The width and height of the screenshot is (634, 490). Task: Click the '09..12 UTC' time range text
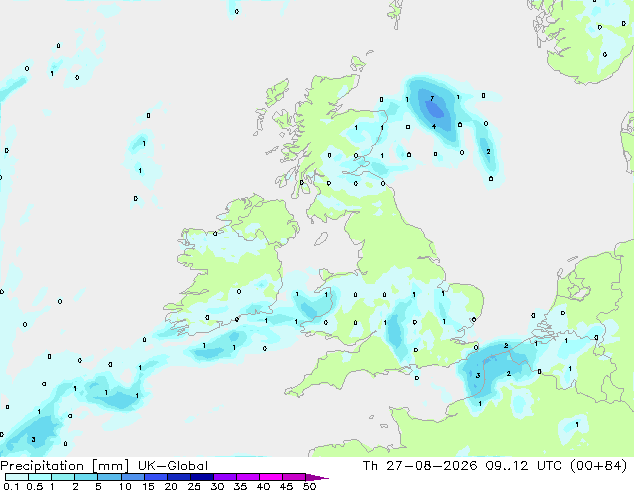(x=524, y=466)
